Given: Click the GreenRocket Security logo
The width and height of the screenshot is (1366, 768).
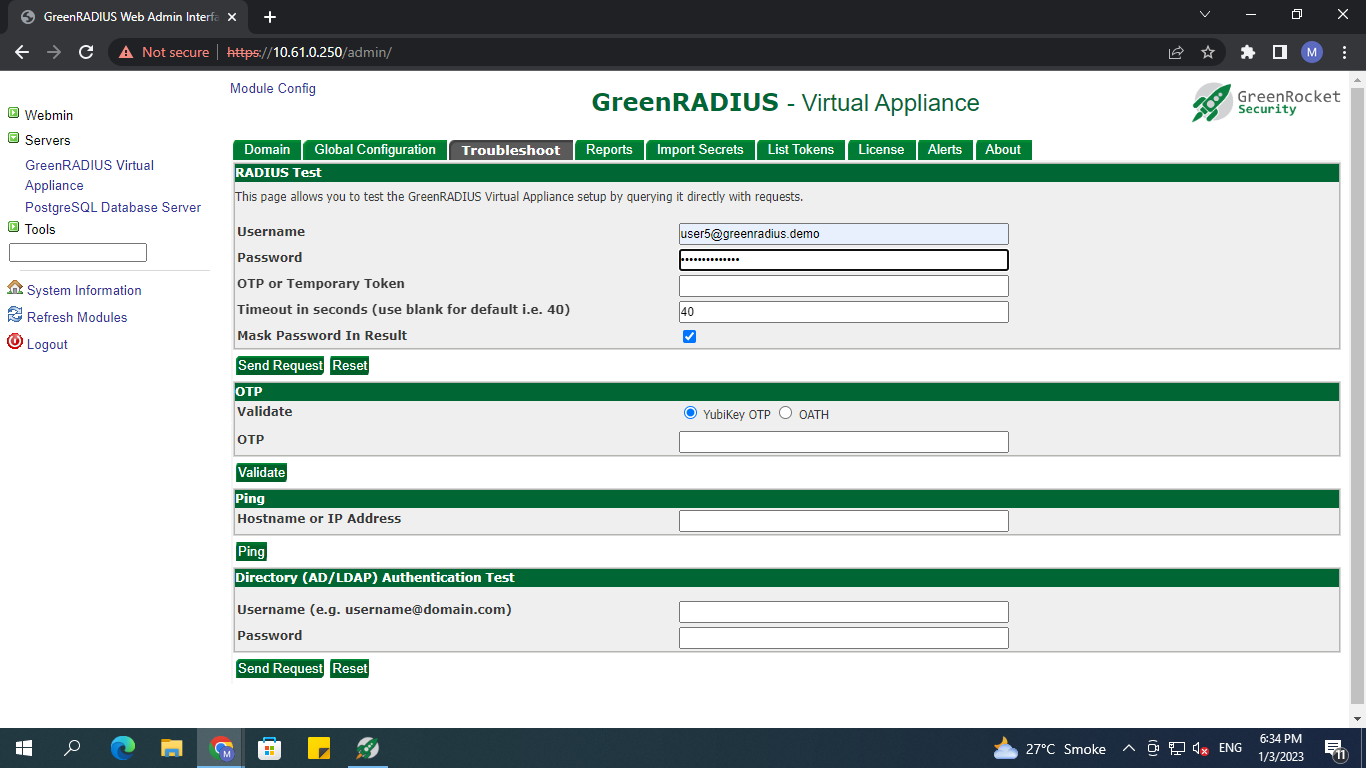Looking at the screenshot, I should coord(1266,102).
